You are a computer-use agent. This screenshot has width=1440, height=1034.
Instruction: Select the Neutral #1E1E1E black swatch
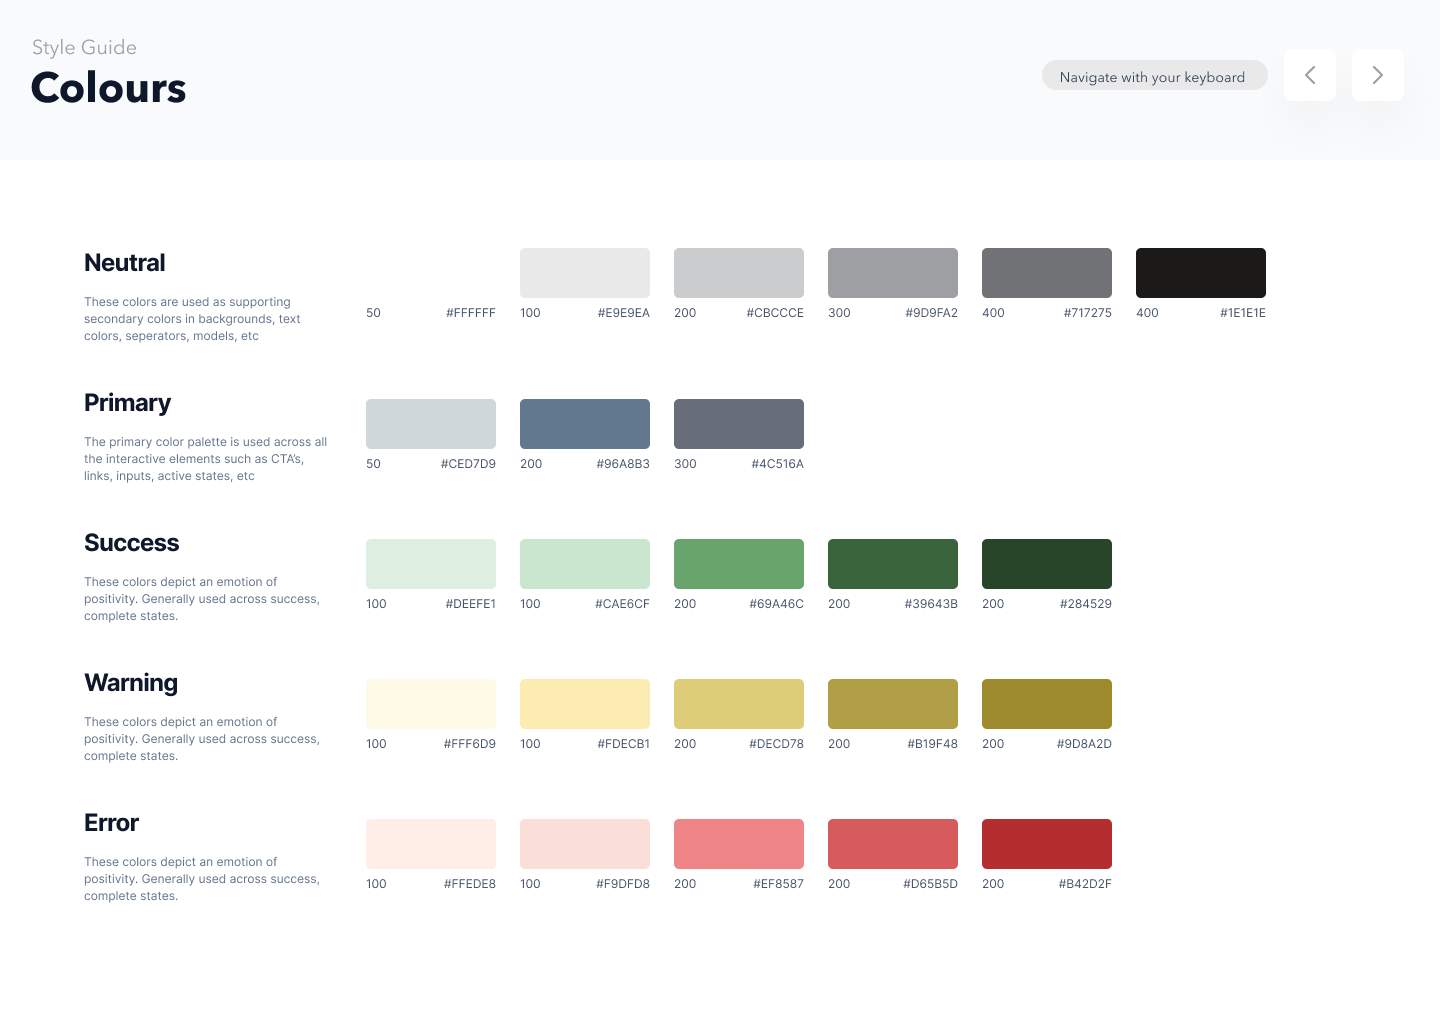click(1200, 273)
